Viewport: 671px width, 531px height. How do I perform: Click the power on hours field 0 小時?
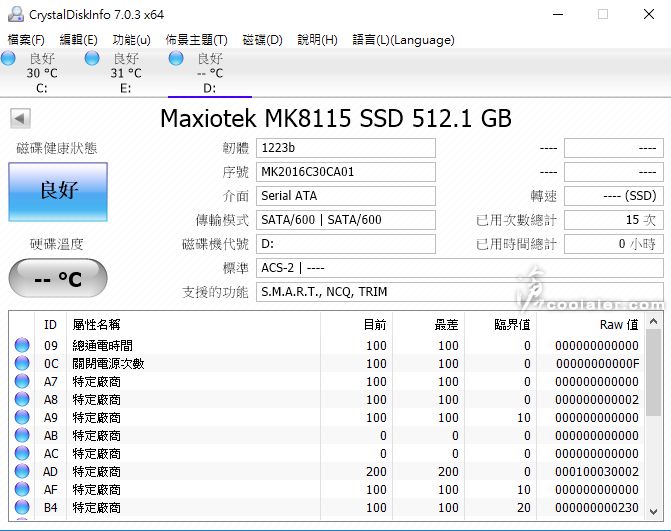pos(614,244)
